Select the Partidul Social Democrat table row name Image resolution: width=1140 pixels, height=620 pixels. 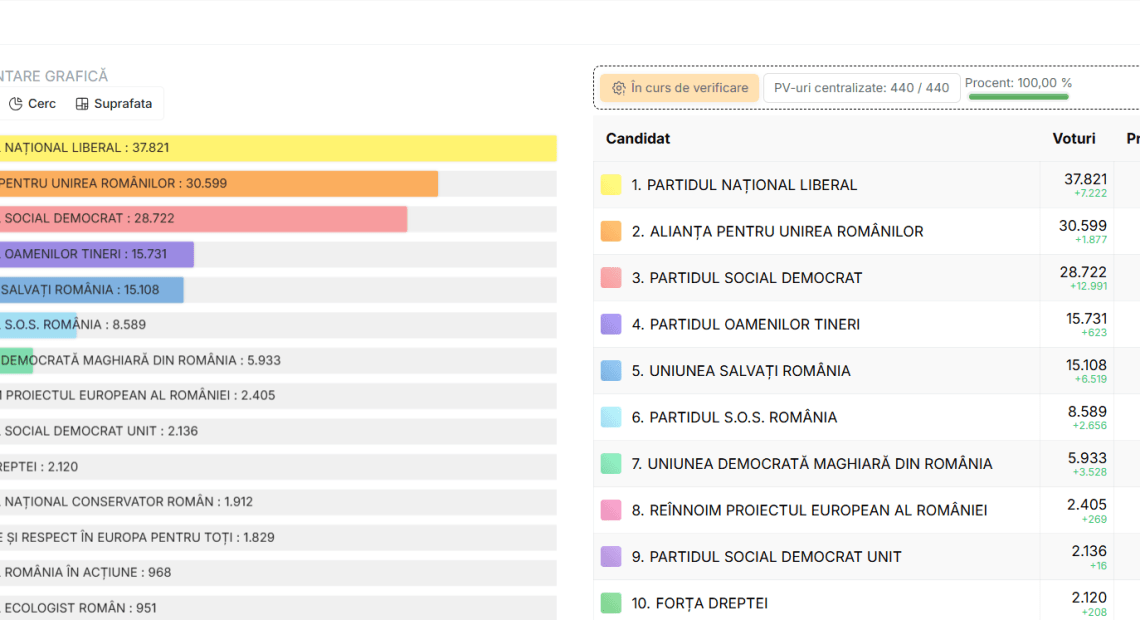[755, 278]
